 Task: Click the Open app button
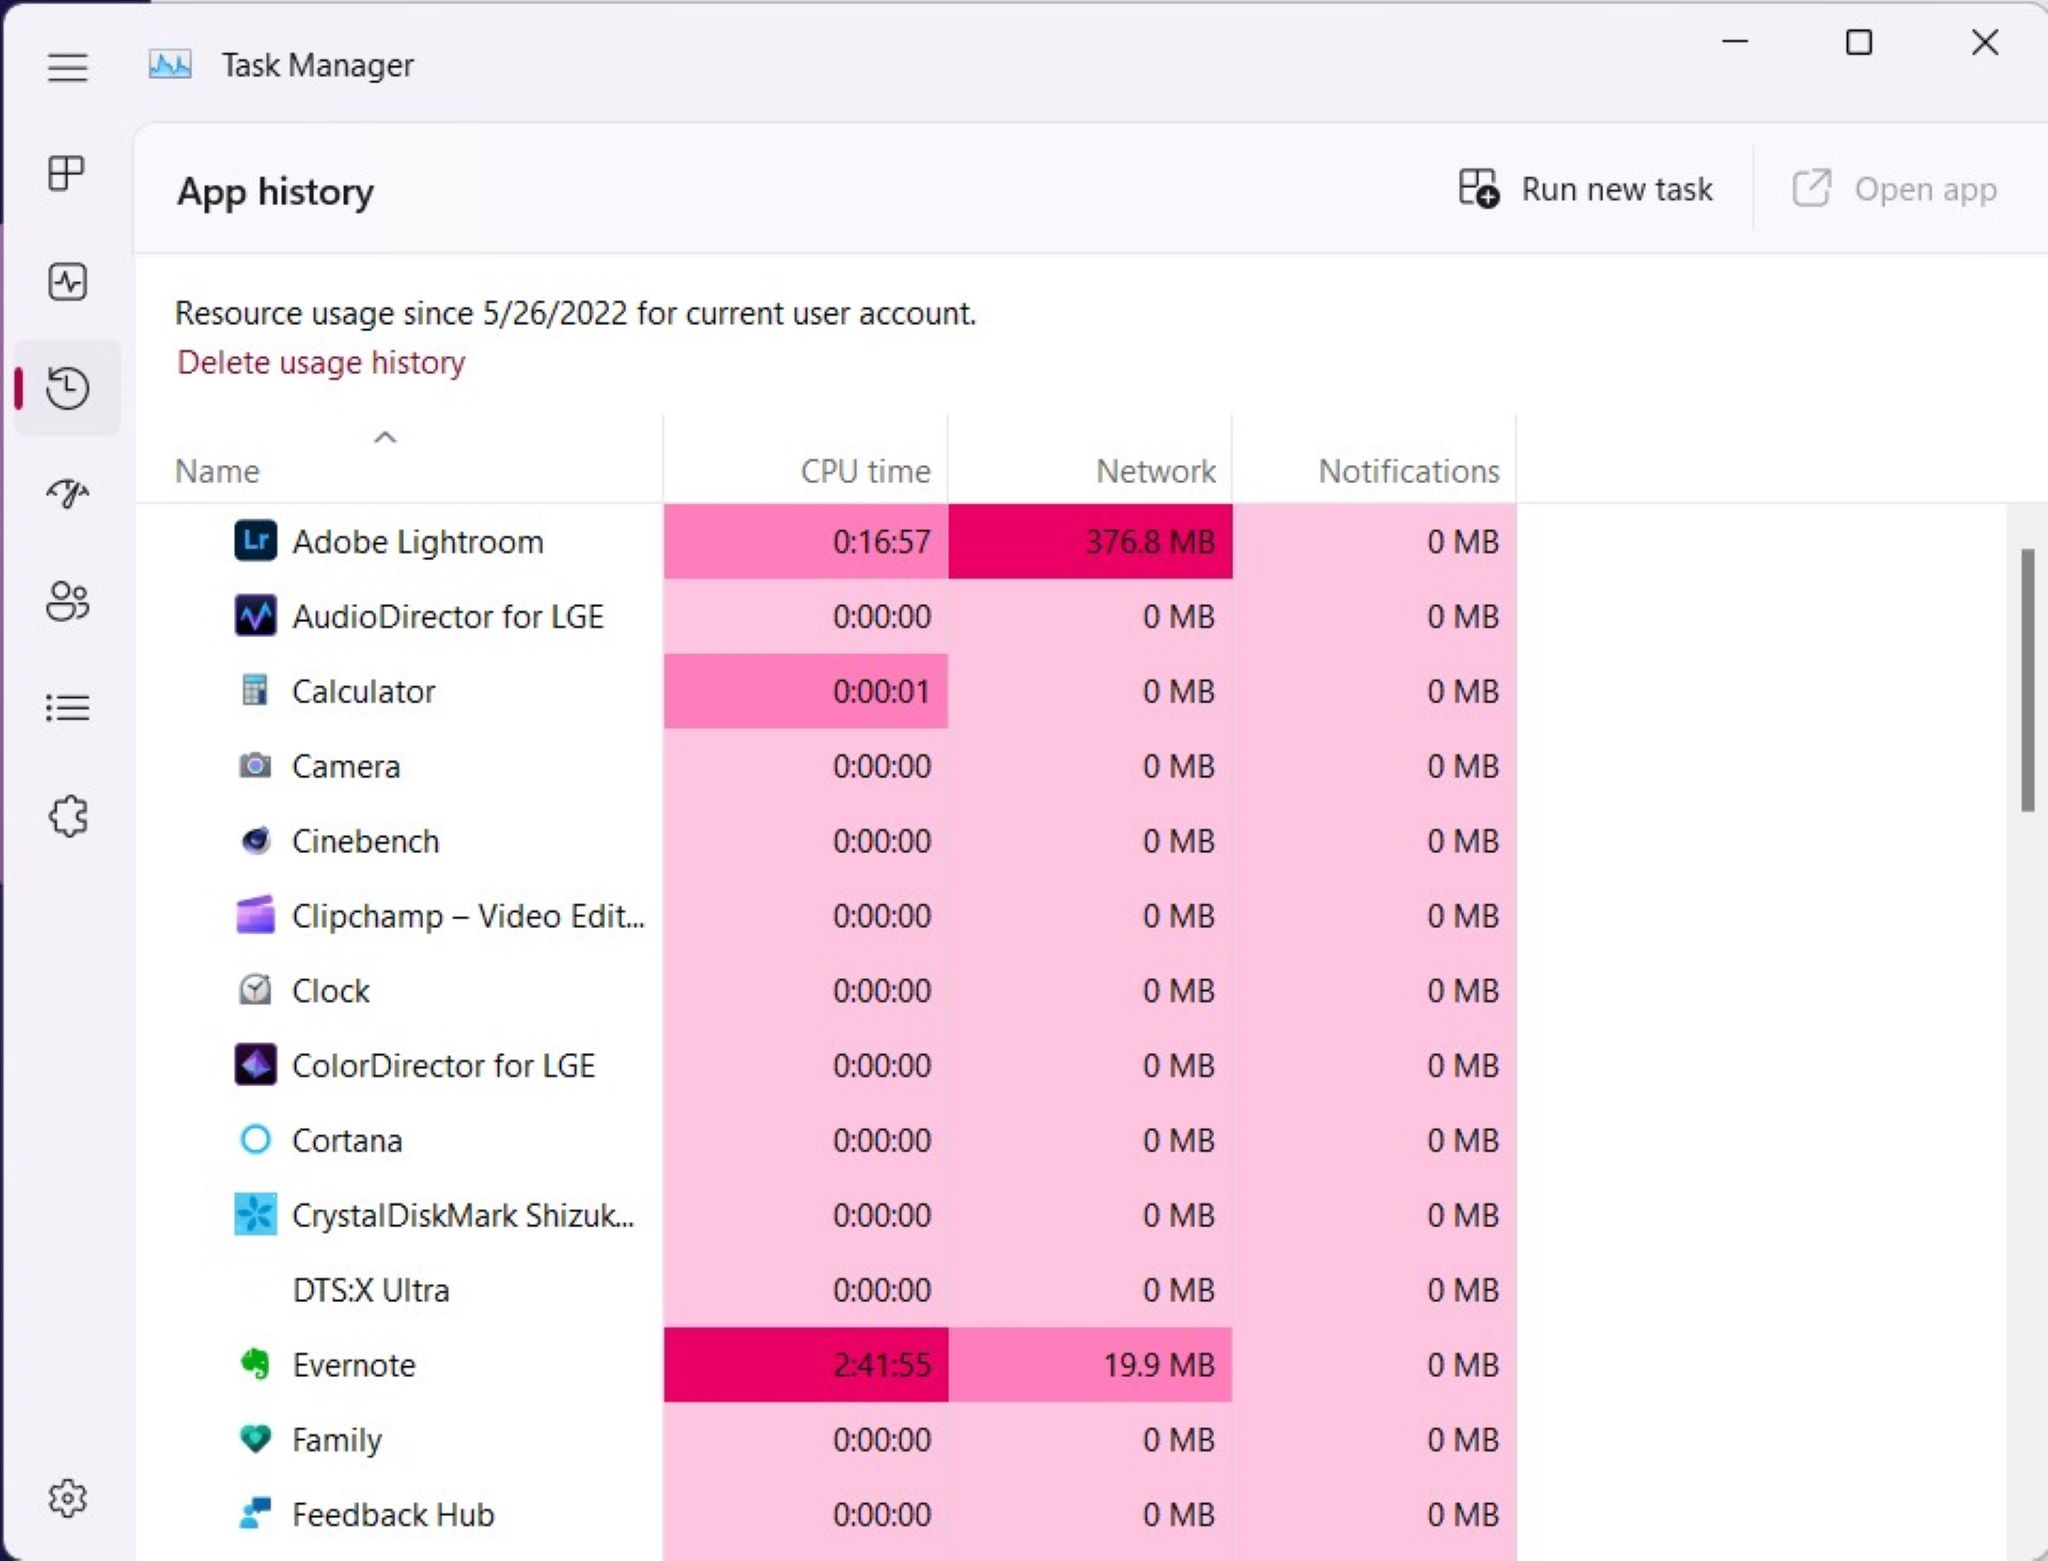click(x=1896, y=188)
